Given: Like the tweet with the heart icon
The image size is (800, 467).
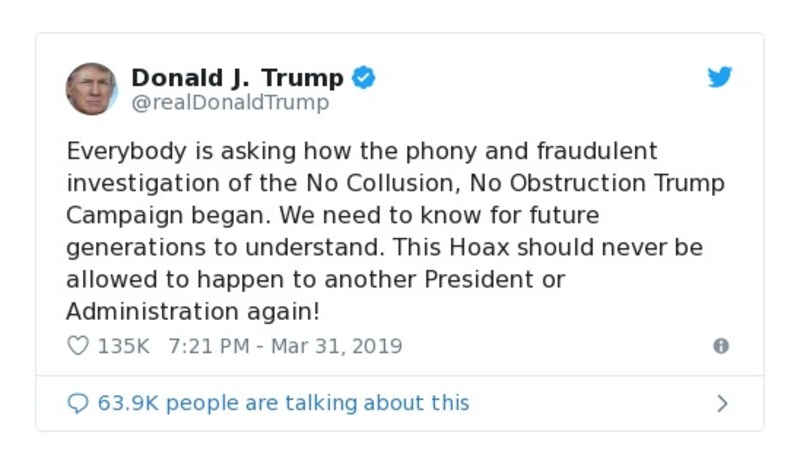Looking at the screenshot, I should click(x=78, y=346).
